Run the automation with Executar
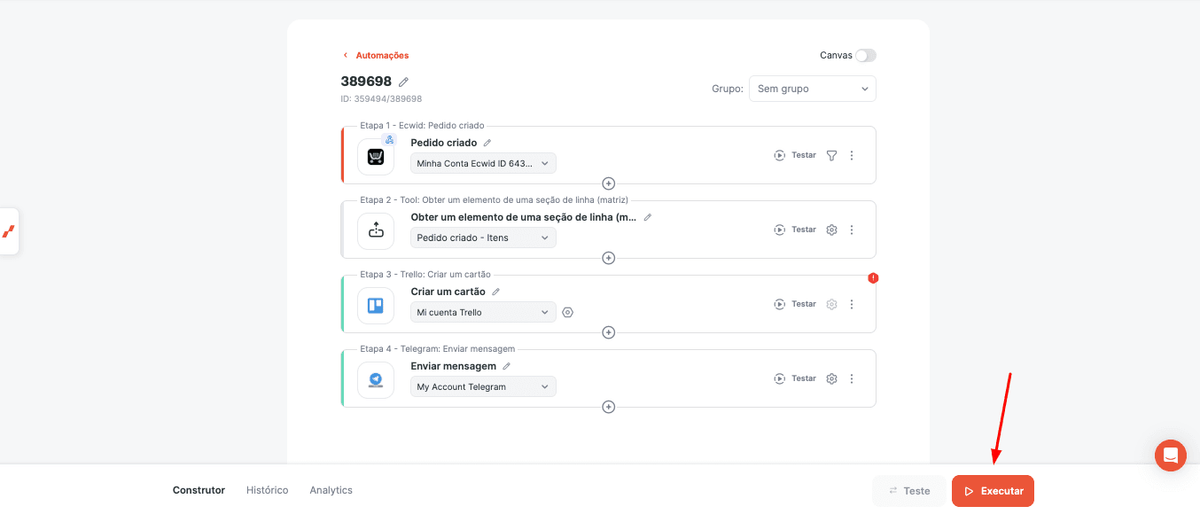Viewport: 1200px width, 514px height. point(993,491)
